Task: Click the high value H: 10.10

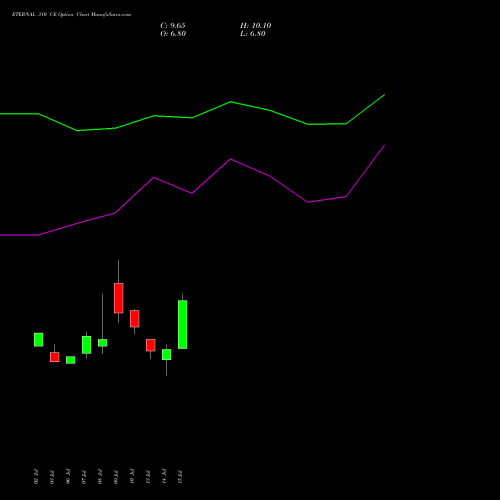Action: point(256,26)
